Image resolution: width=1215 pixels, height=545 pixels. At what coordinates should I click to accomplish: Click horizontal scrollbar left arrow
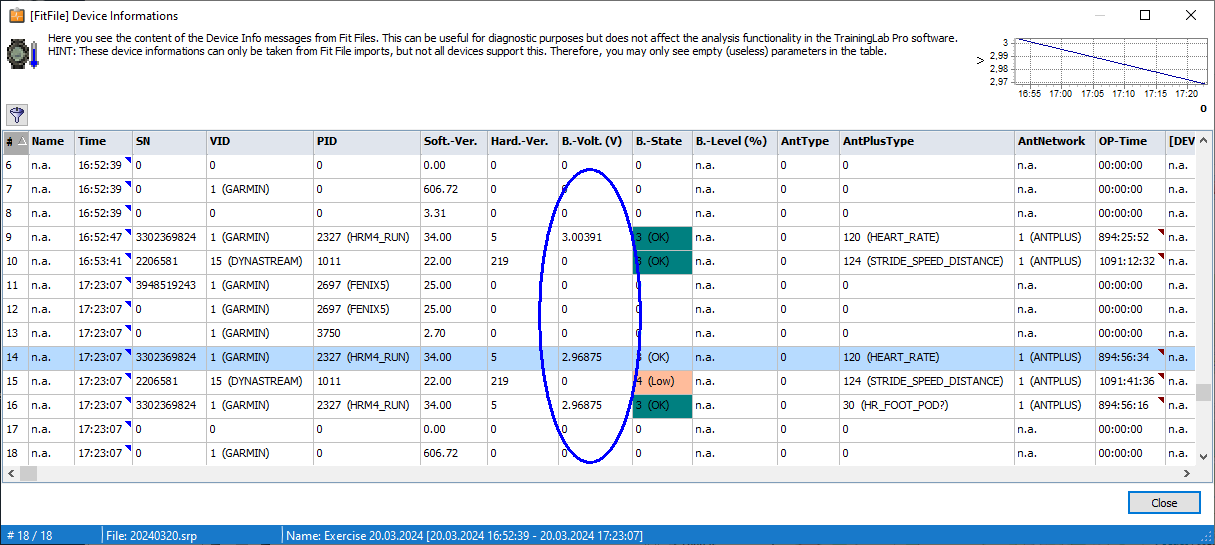(11, 473)
